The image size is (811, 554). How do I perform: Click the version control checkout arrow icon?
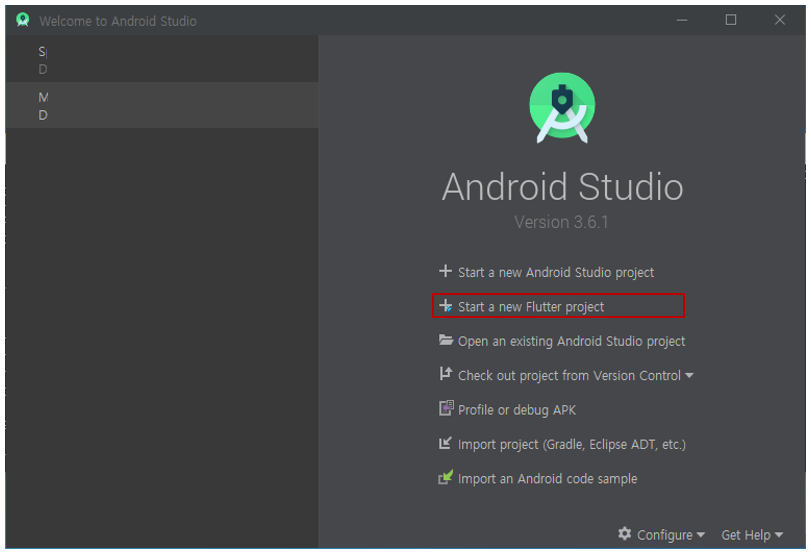(445, 374)
